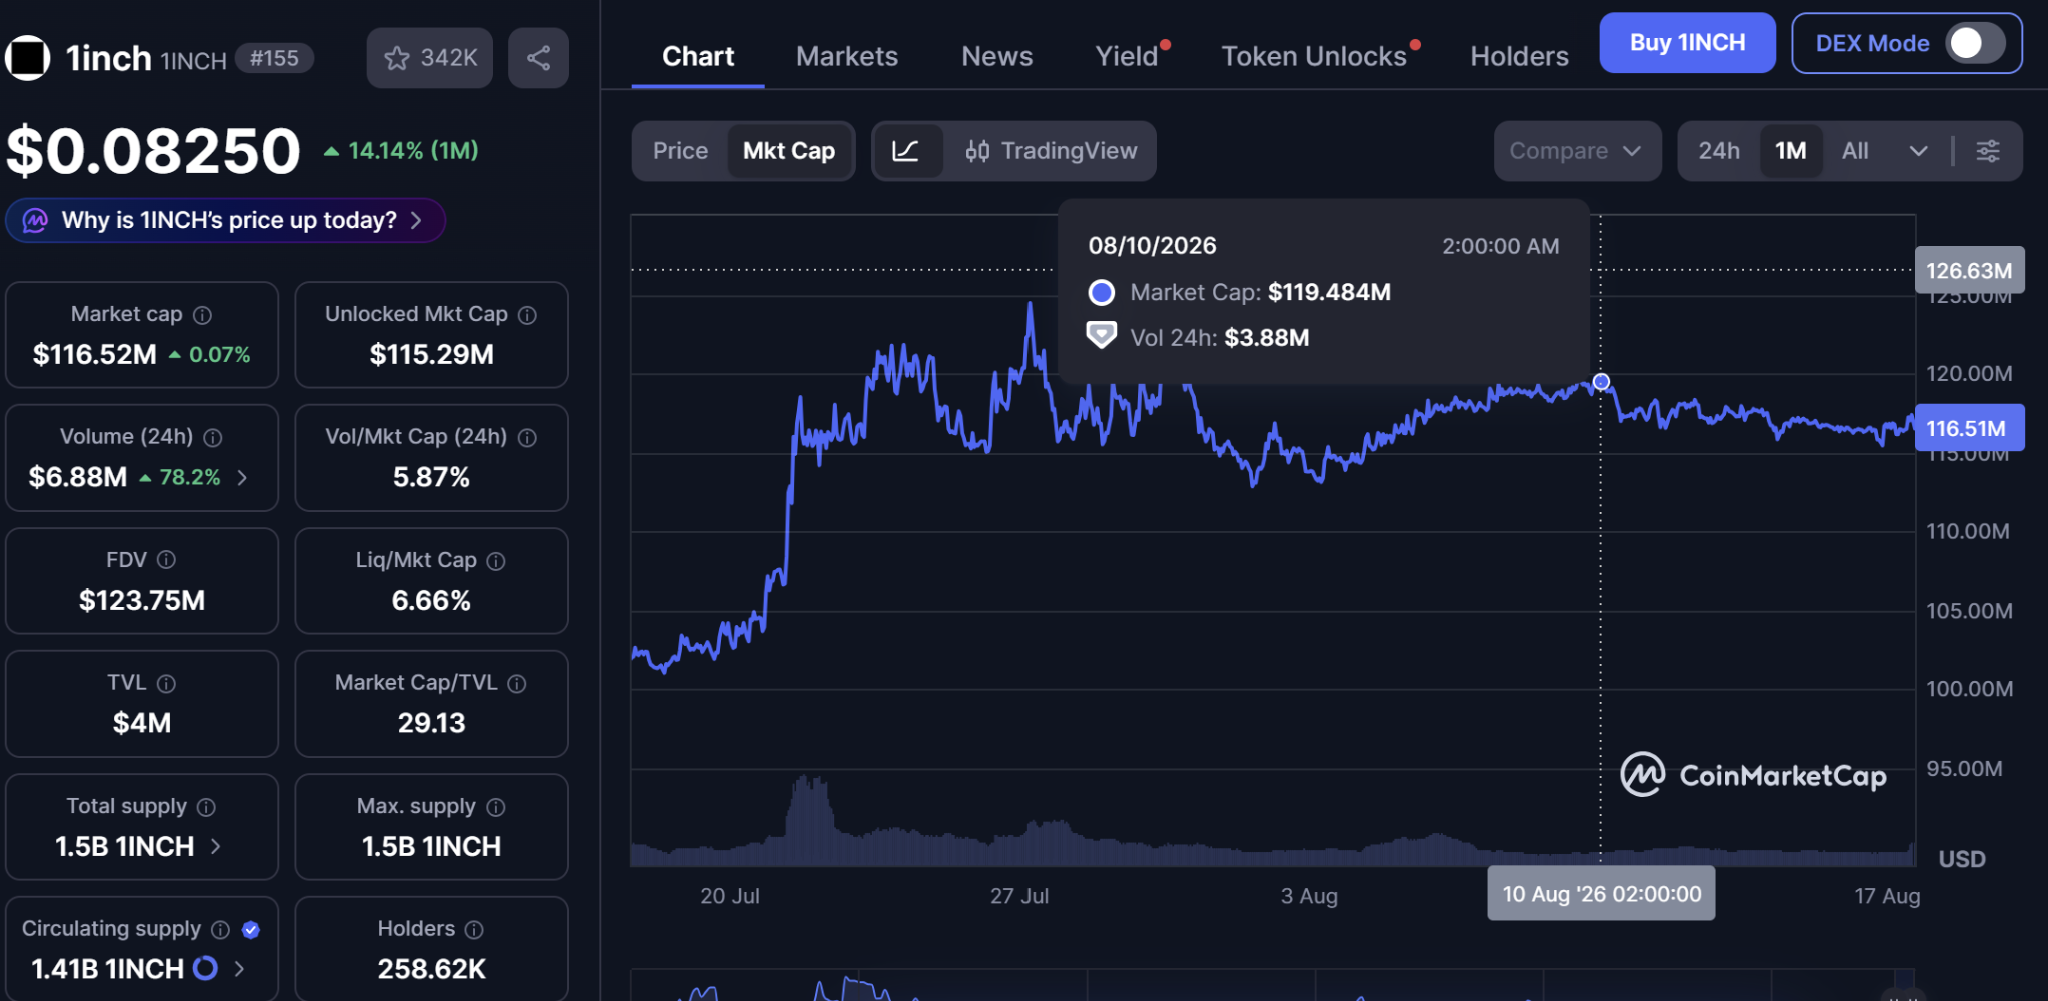
Task: Click FDV info icon
Action: pyautogui.click(x=166, y=560)
